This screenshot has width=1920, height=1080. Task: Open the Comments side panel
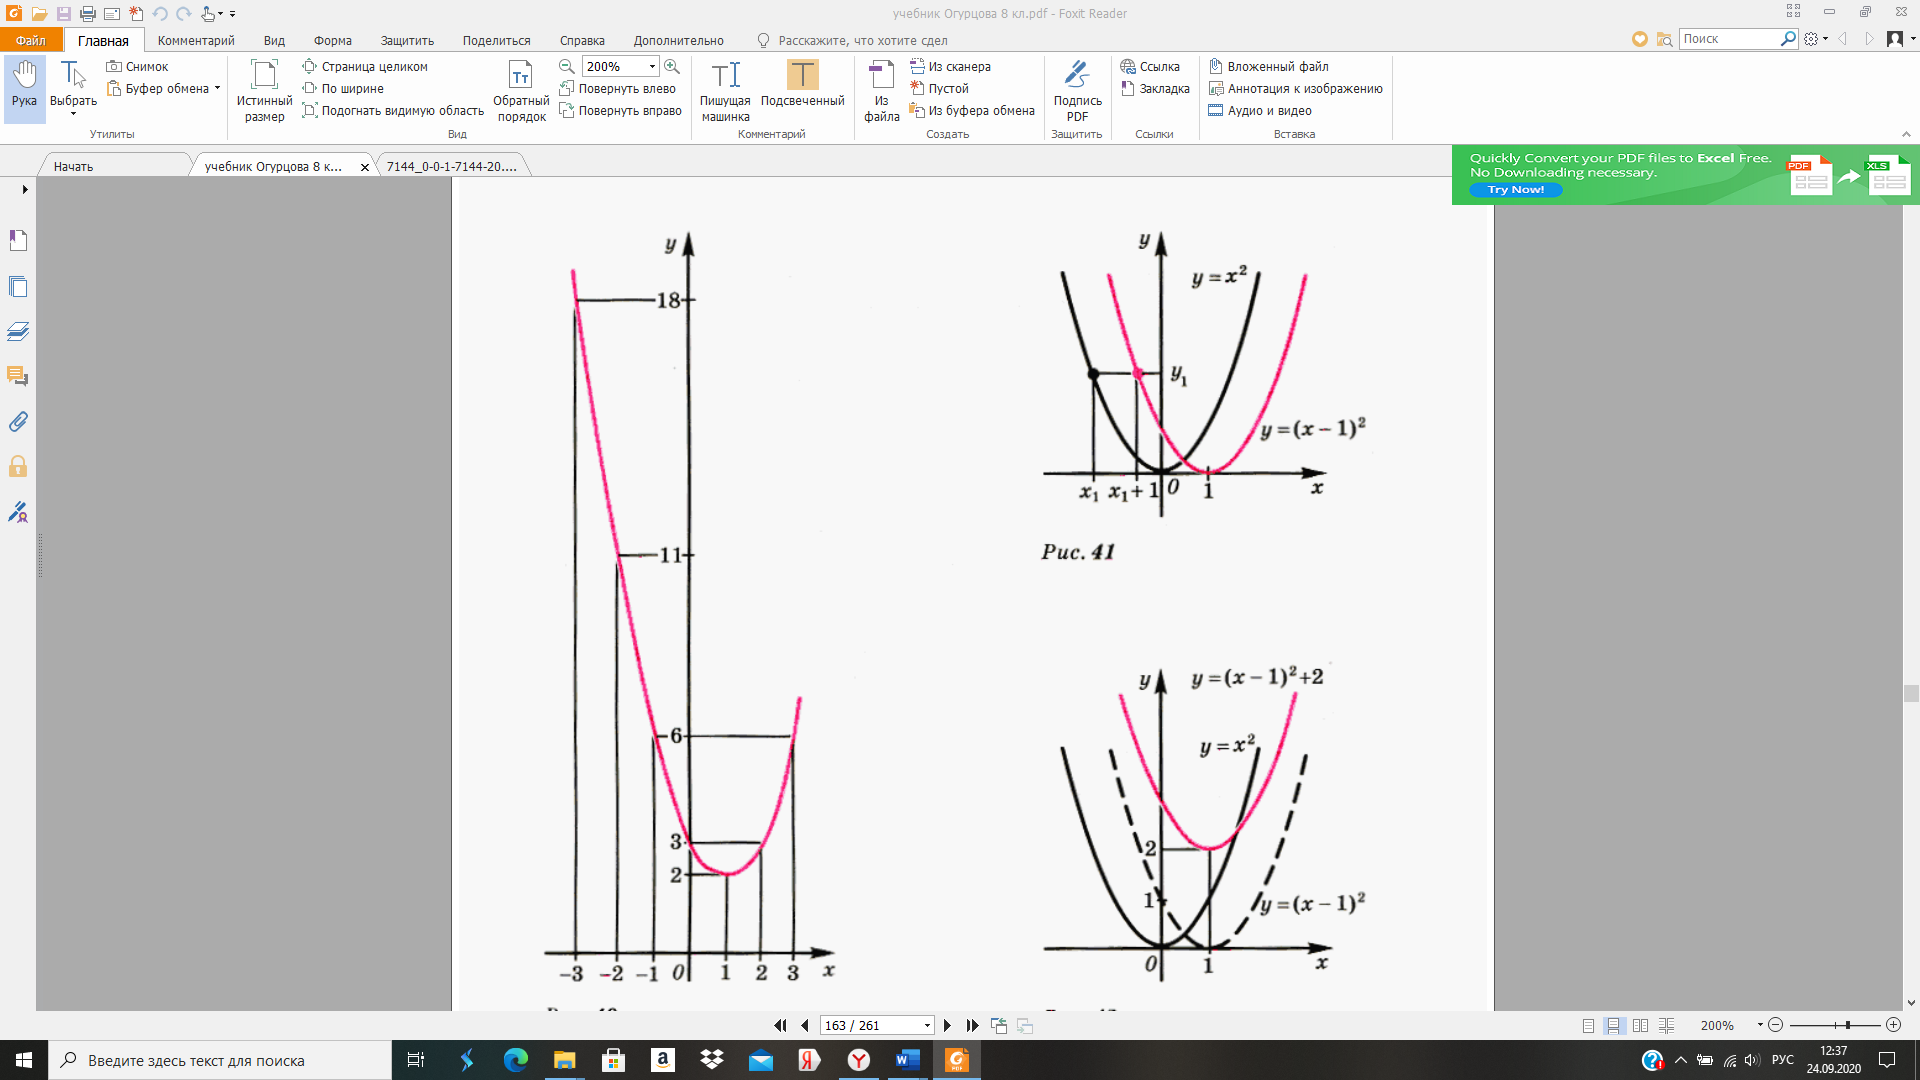click(x=18, y=376)
